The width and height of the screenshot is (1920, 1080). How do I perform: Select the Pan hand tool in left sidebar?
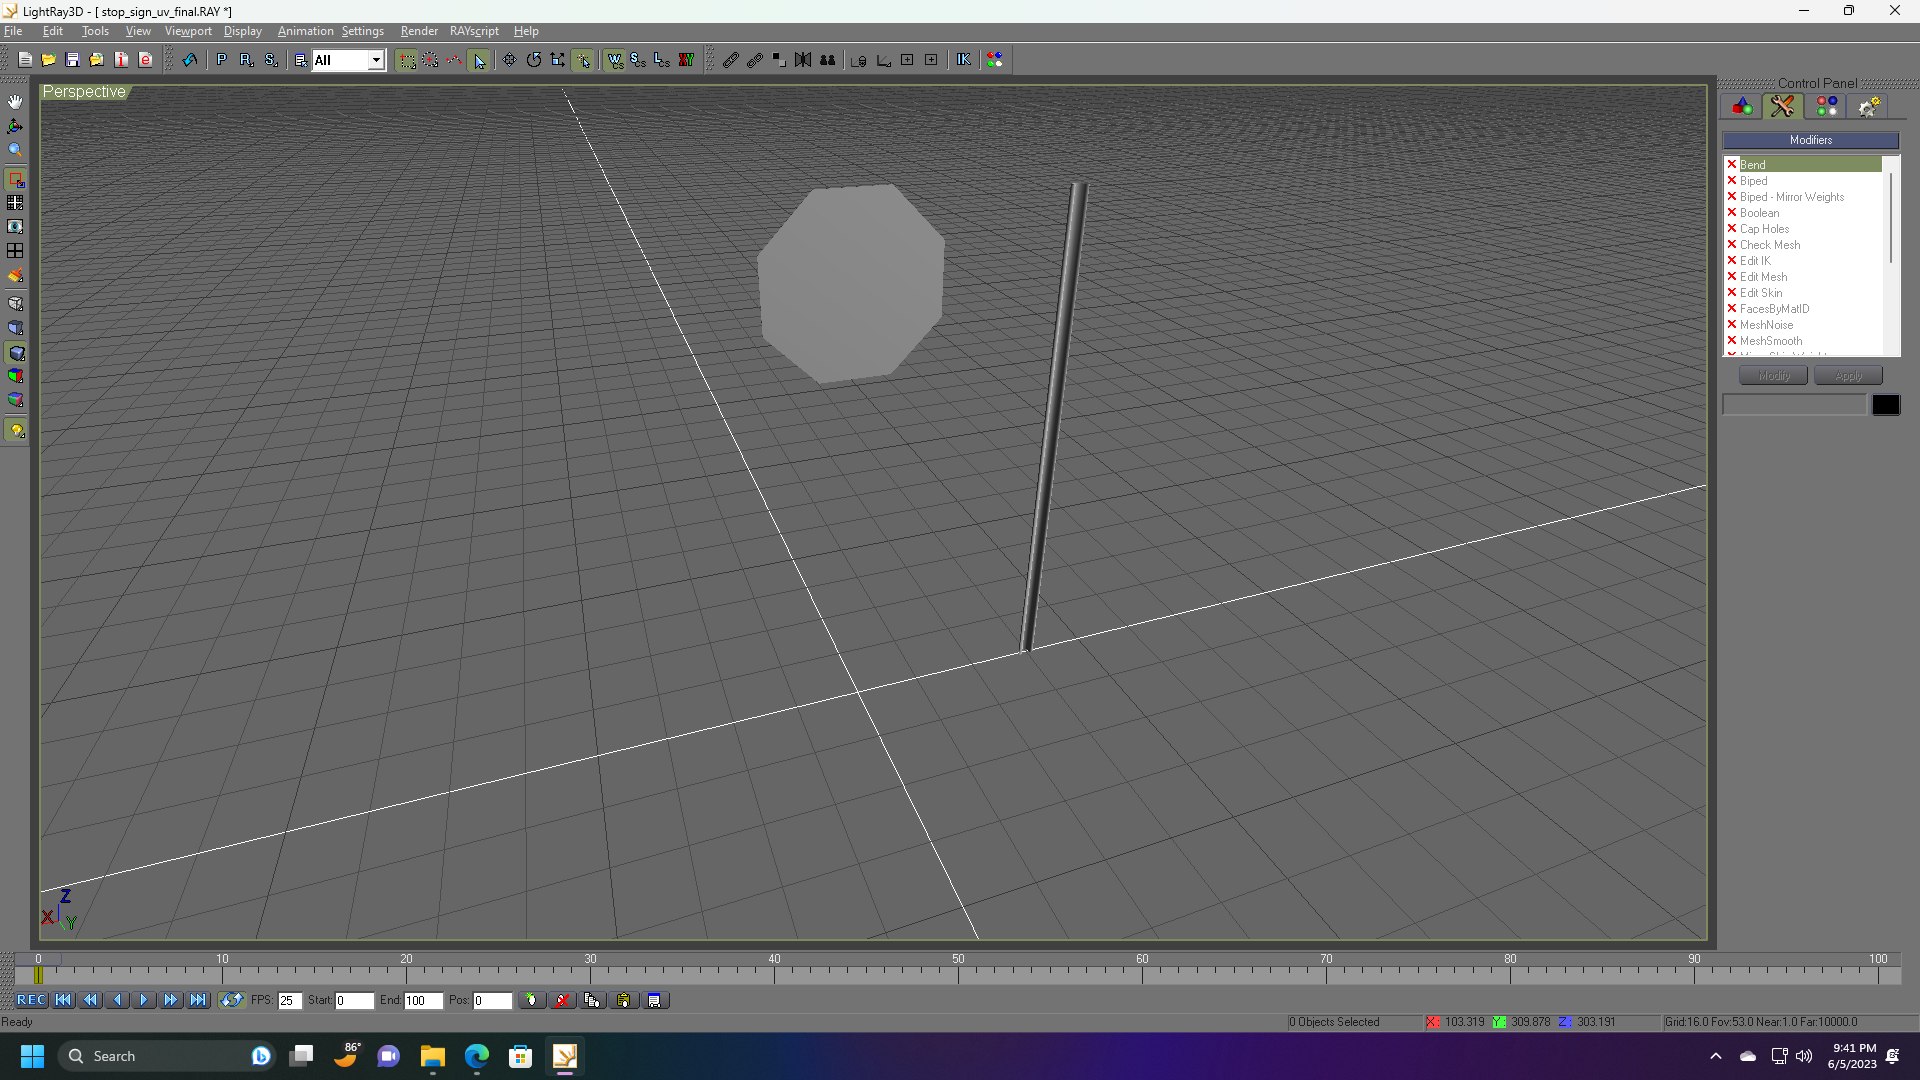tap(15, 102)
